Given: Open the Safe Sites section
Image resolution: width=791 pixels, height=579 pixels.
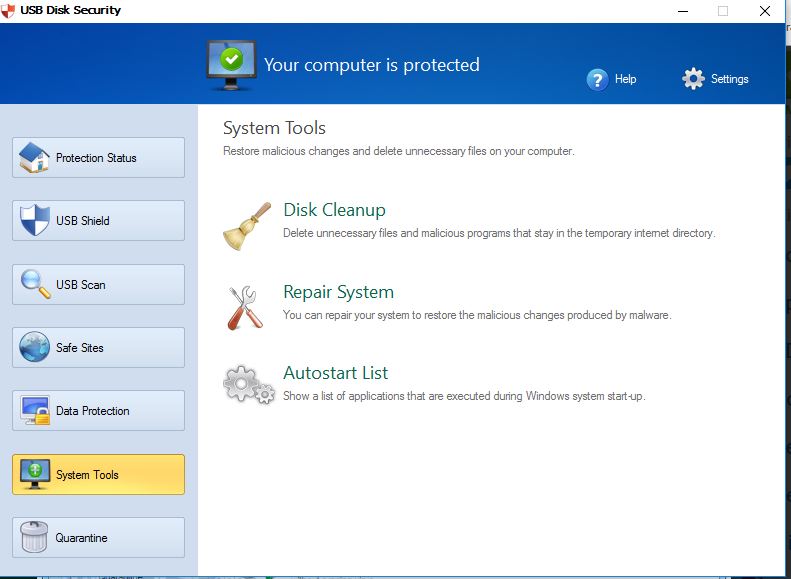Looking at the screenshot, I should (98, 348).
